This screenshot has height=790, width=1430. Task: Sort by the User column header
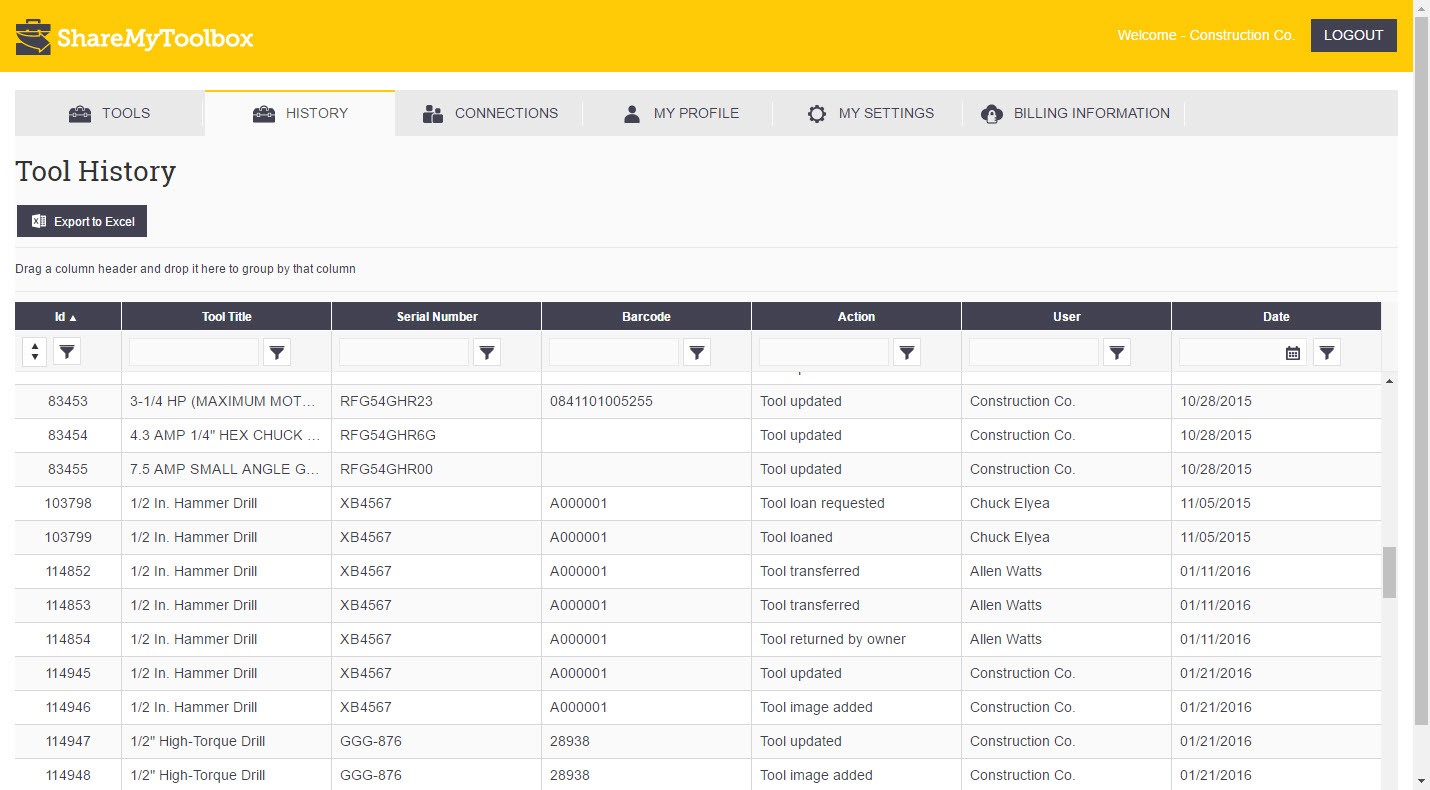[1067, 316]
